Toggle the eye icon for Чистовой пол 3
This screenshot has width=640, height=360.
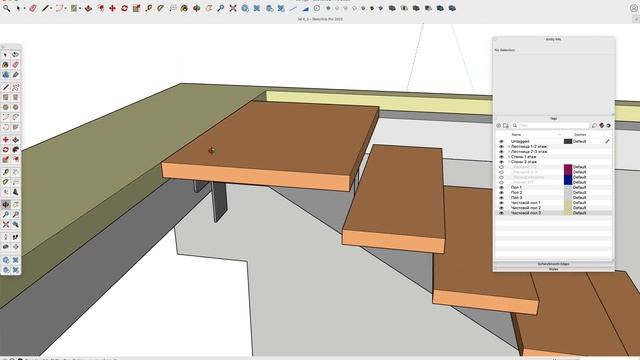[502, 213]
